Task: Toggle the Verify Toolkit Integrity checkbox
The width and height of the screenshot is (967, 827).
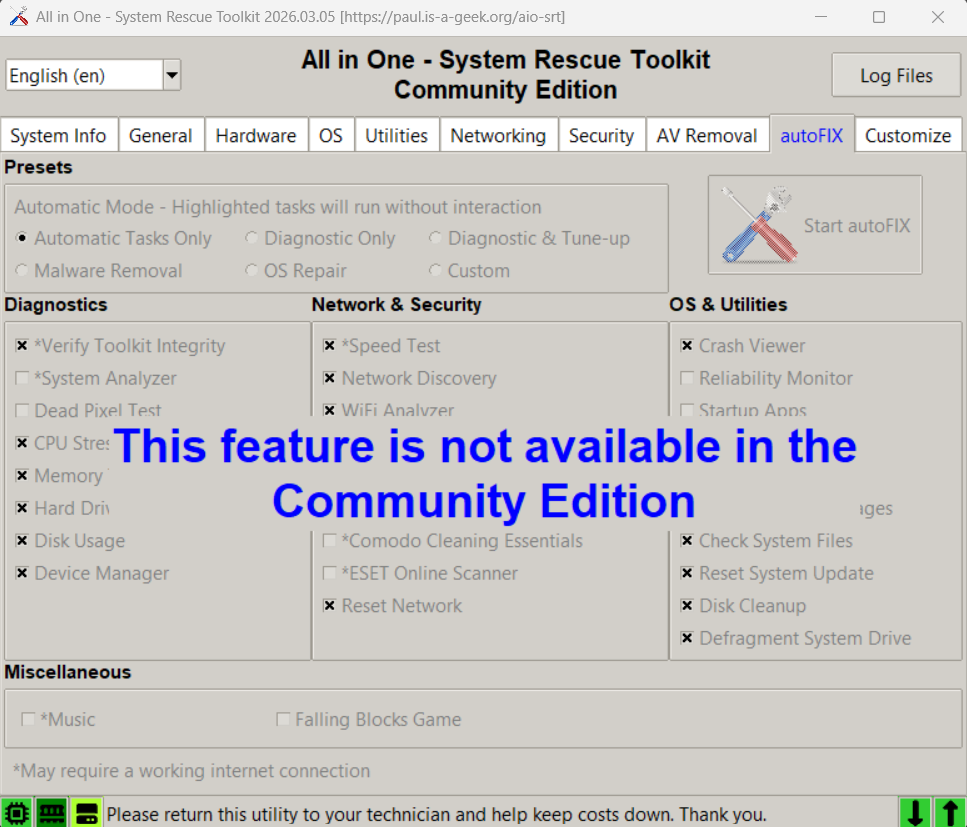Action: (22, 346)
